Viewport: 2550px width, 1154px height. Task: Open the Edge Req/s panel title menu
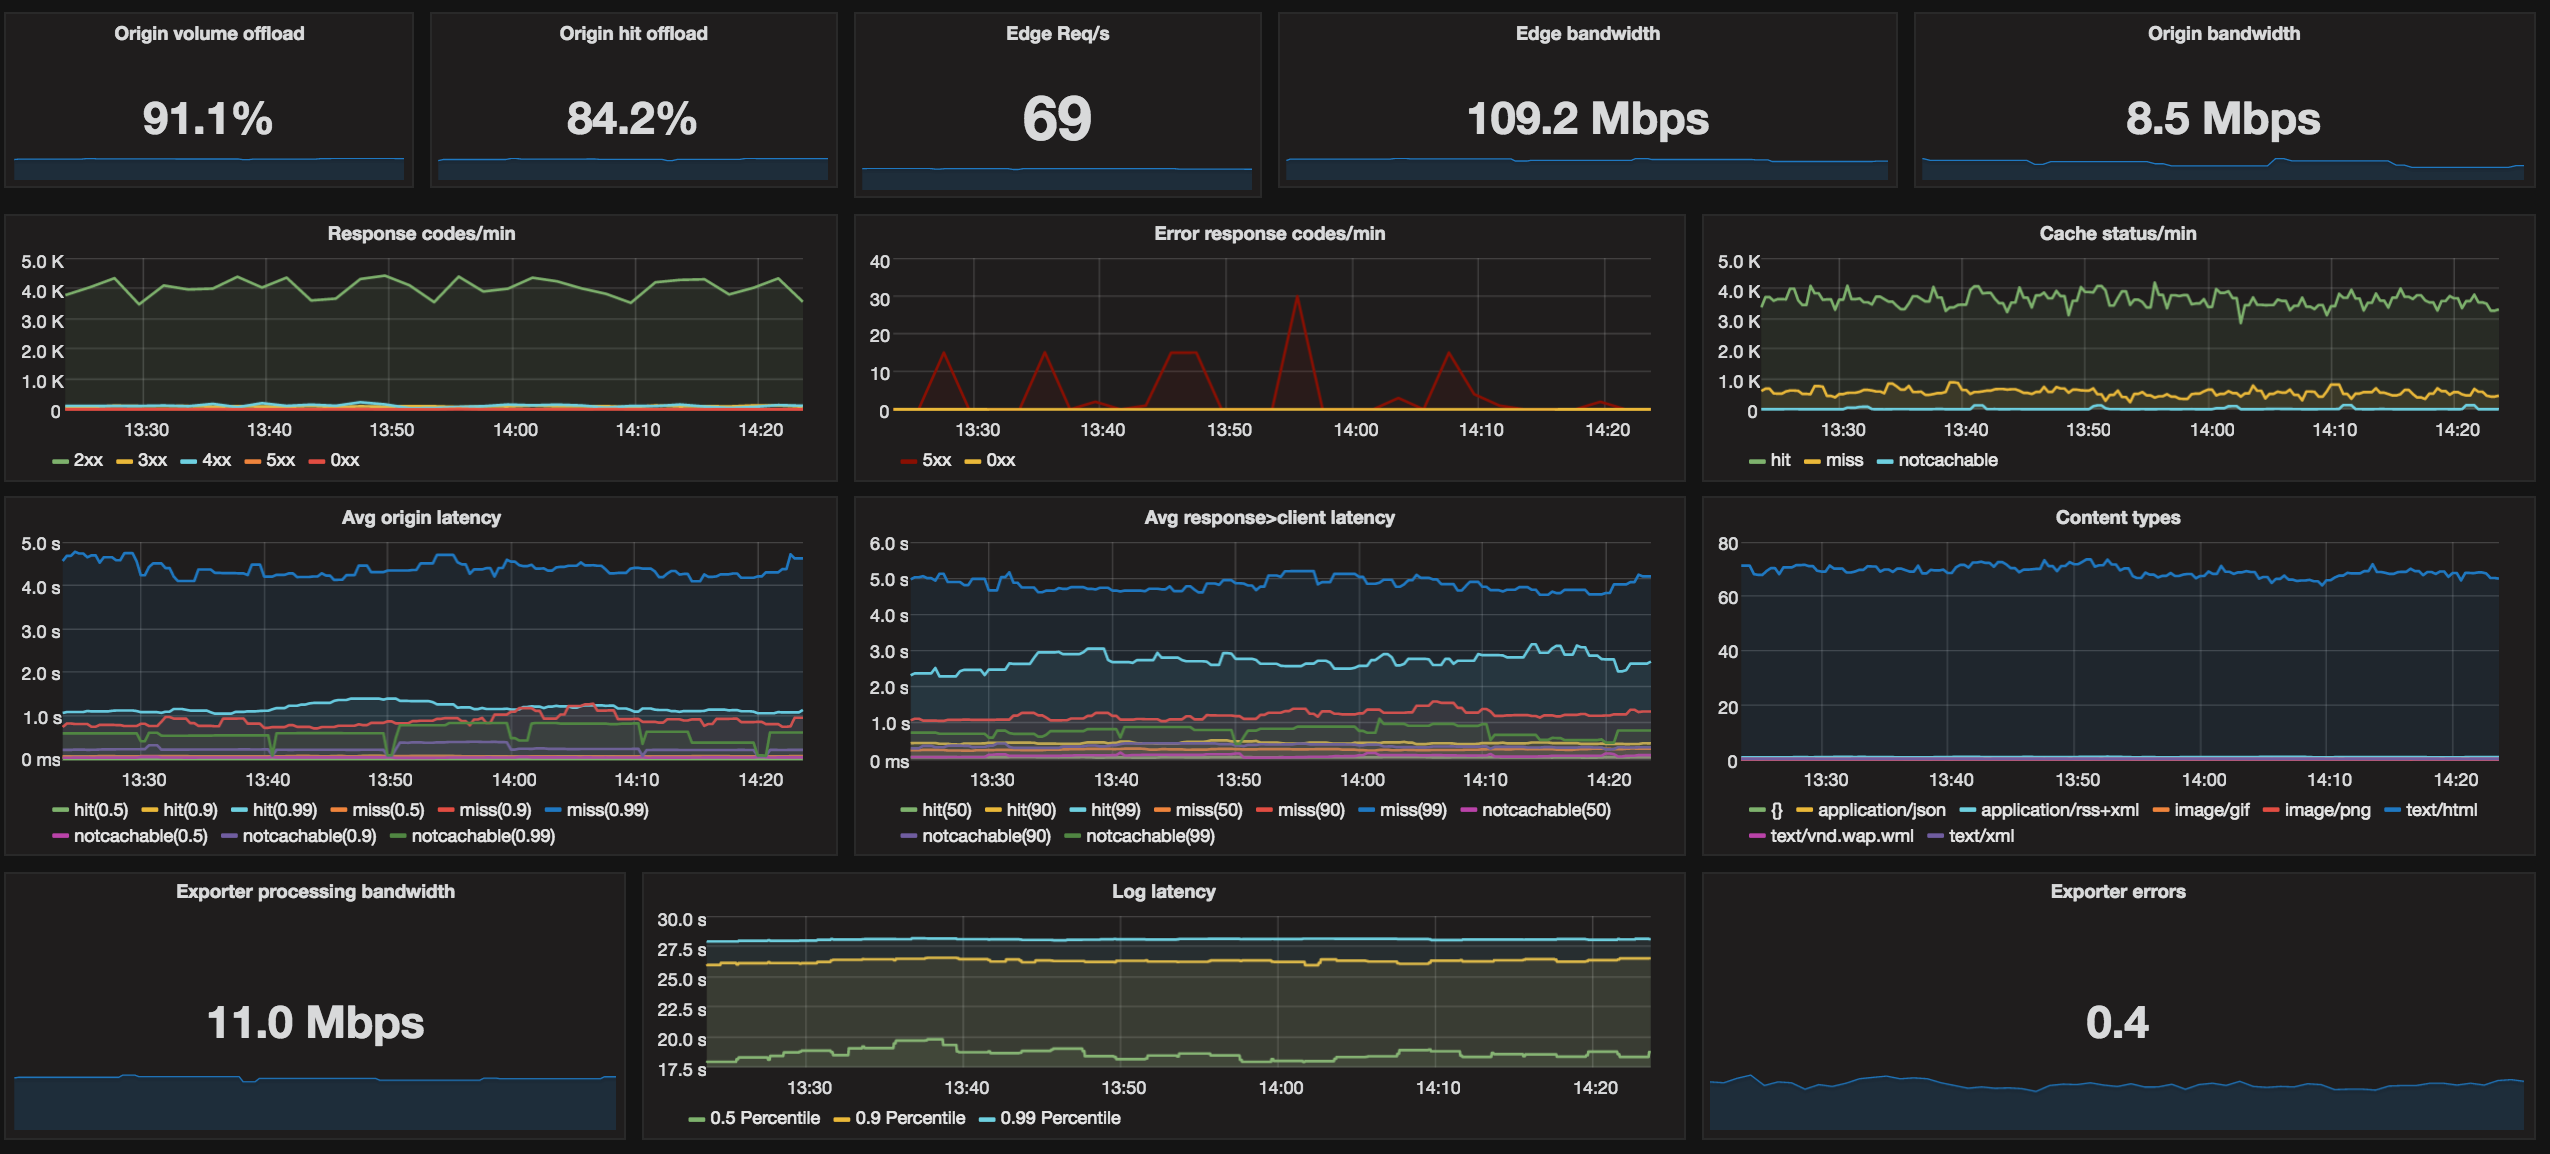click(x=1057, y=33)
